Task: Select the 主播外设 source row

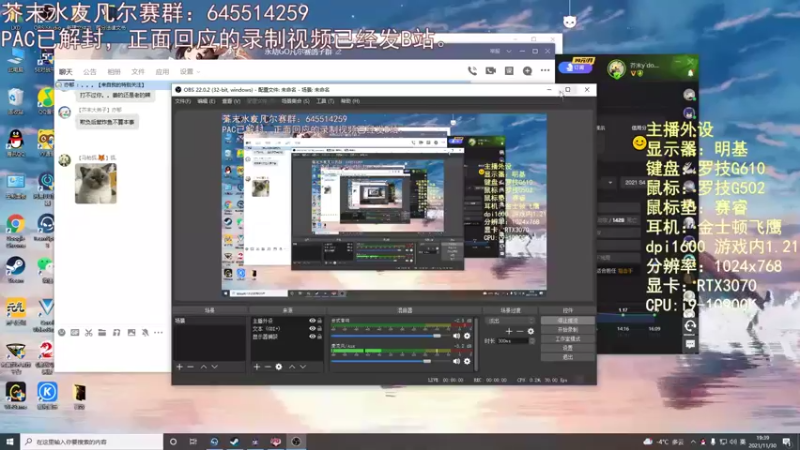Action: [x=287, y=321]
